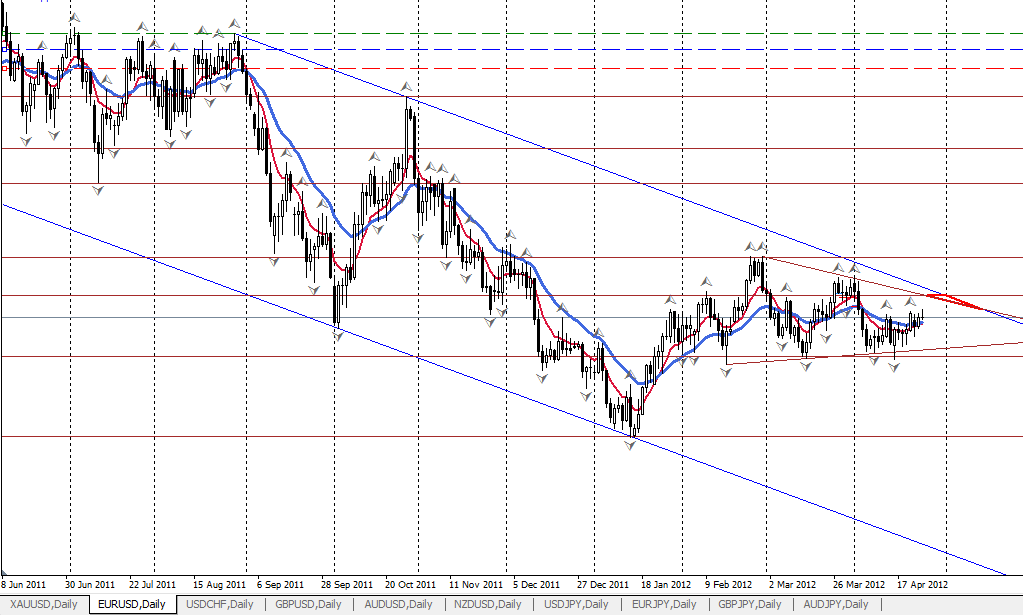This screenshot has width=1023, height=615.
Task: Select the red dashed line's square handle
Action: pos(5,68)
